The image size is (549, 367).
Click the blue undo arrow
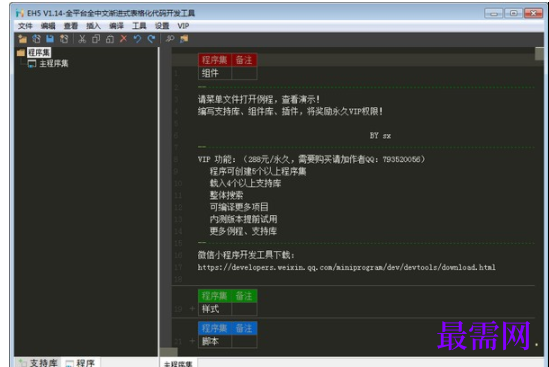pos(137,39)
